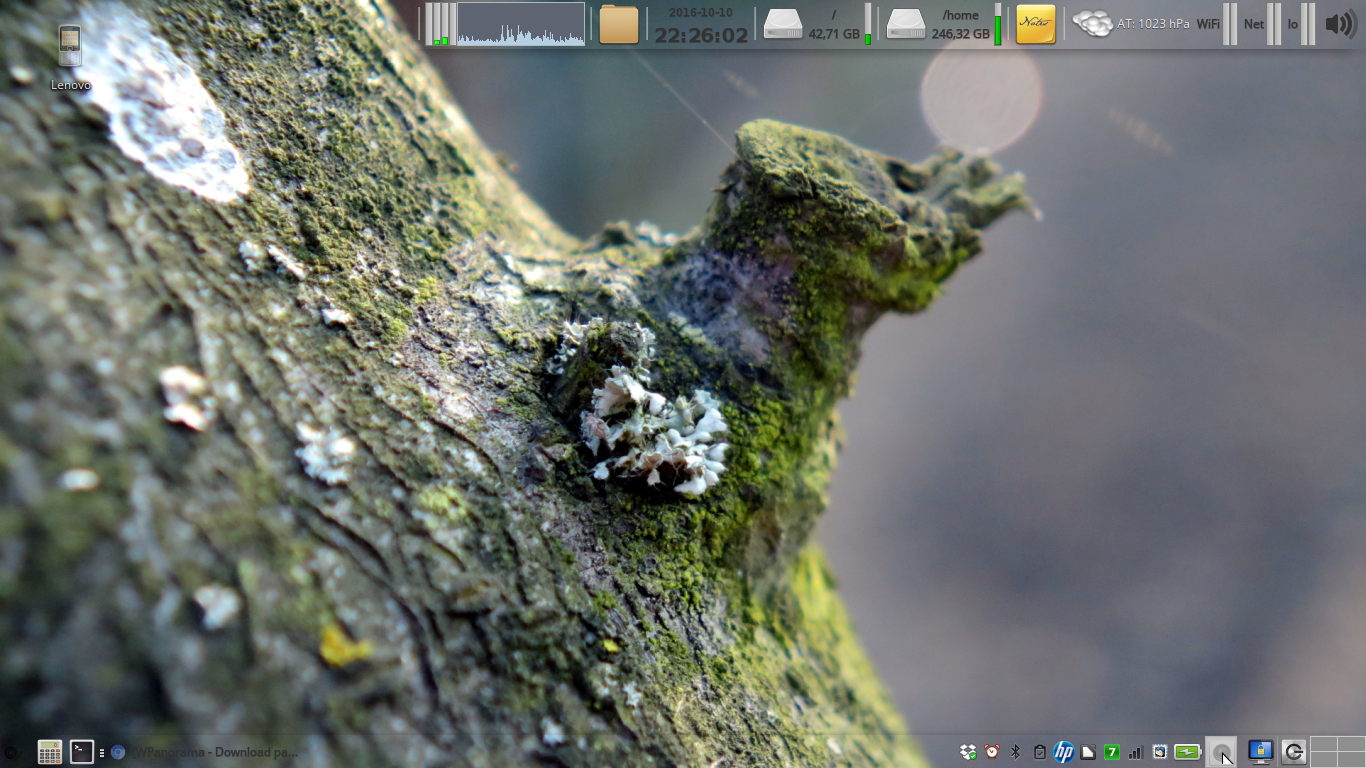Image resolution: width=1366 pixels, height=768 pixels.
Task: Open the HP tray icon
Action: pyautogui.click(x=1064, y=752)
